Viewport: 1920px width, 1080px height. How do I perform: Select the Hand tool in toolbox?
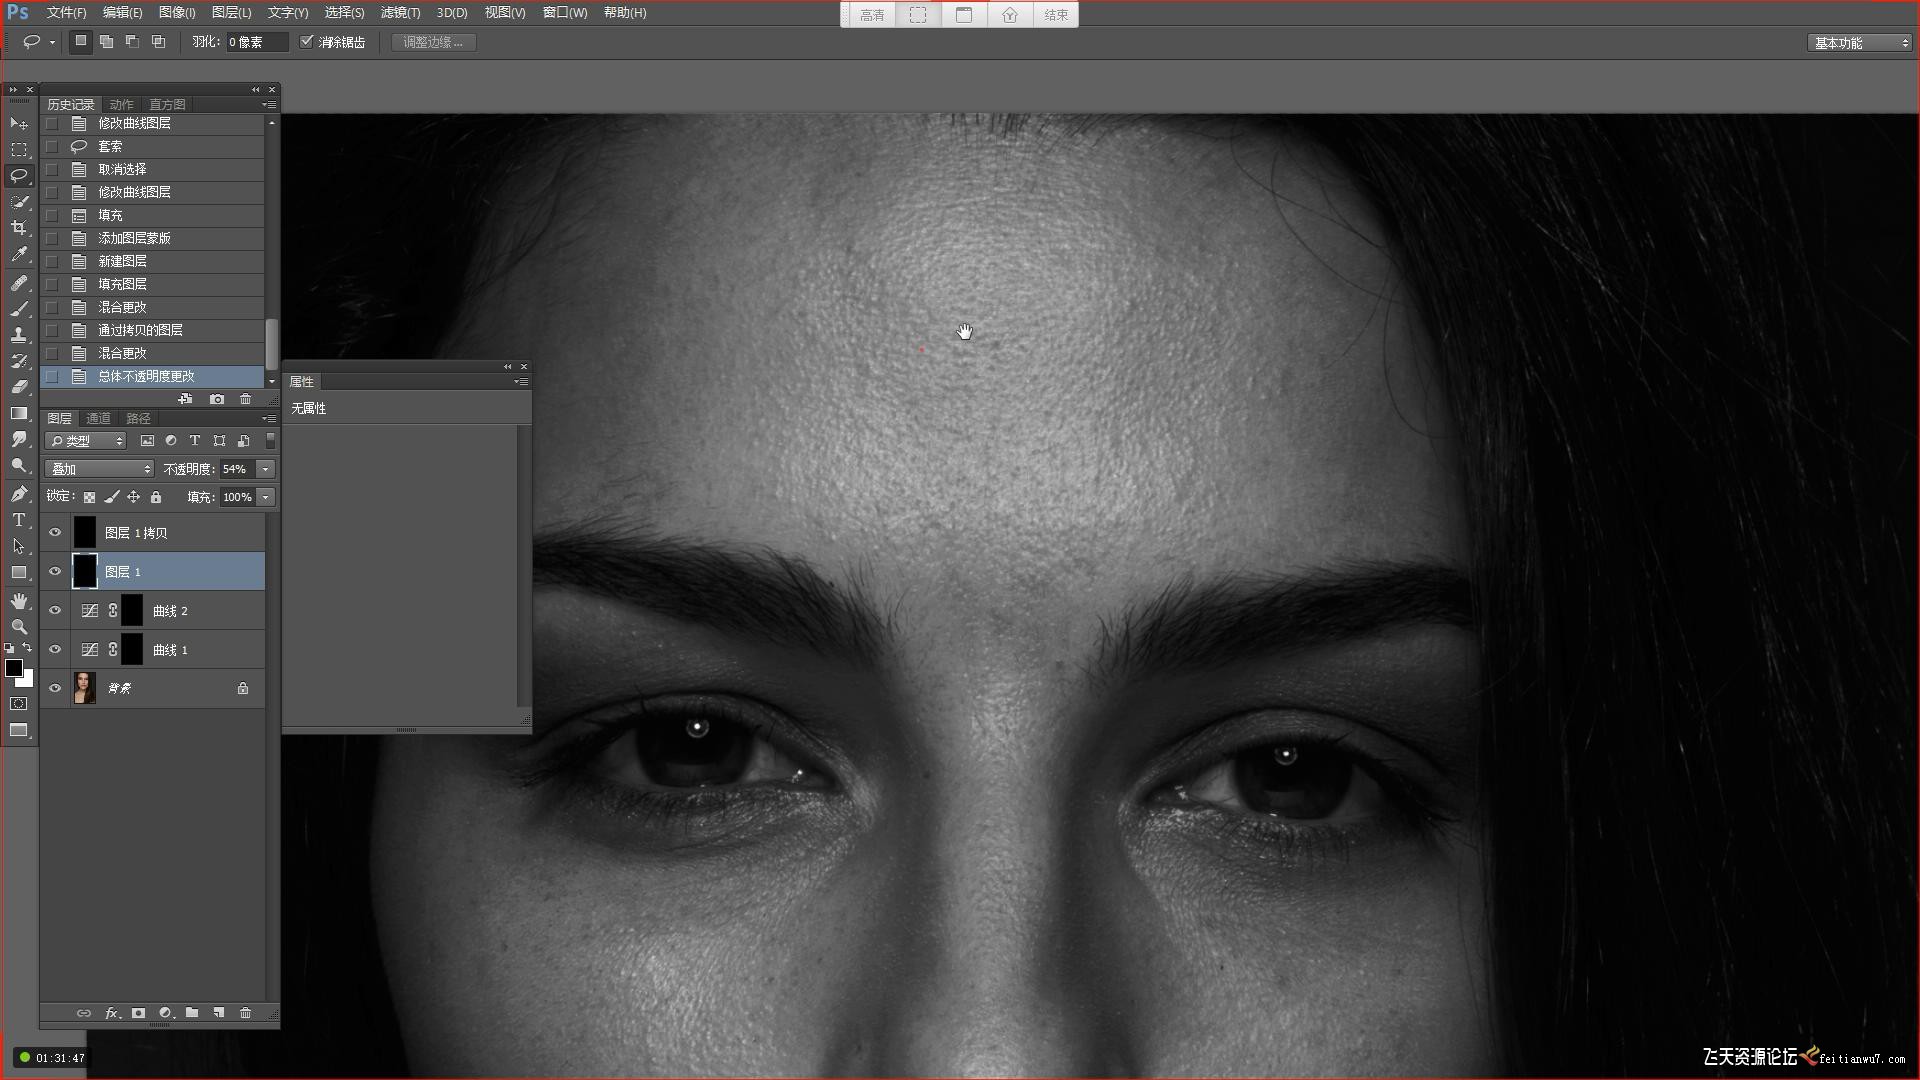tap(19, 600)
